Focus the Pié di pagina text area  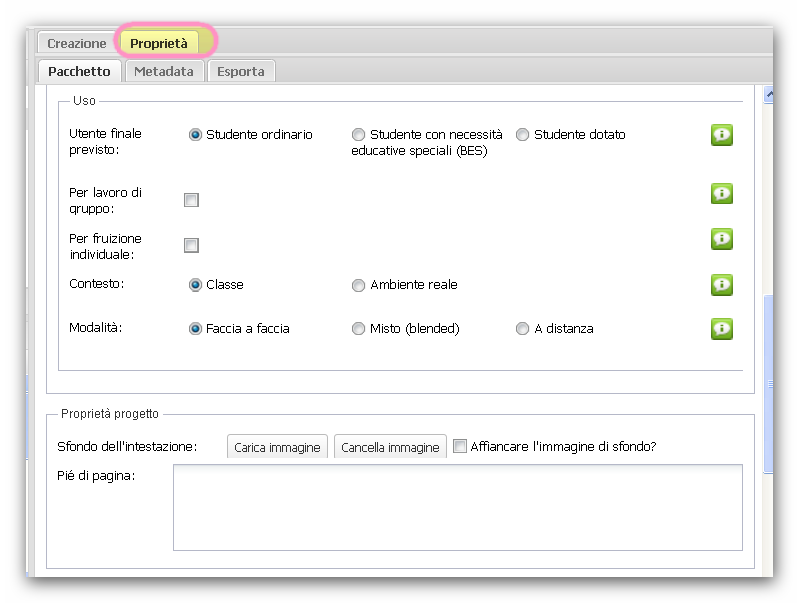[x=458, y=507]
